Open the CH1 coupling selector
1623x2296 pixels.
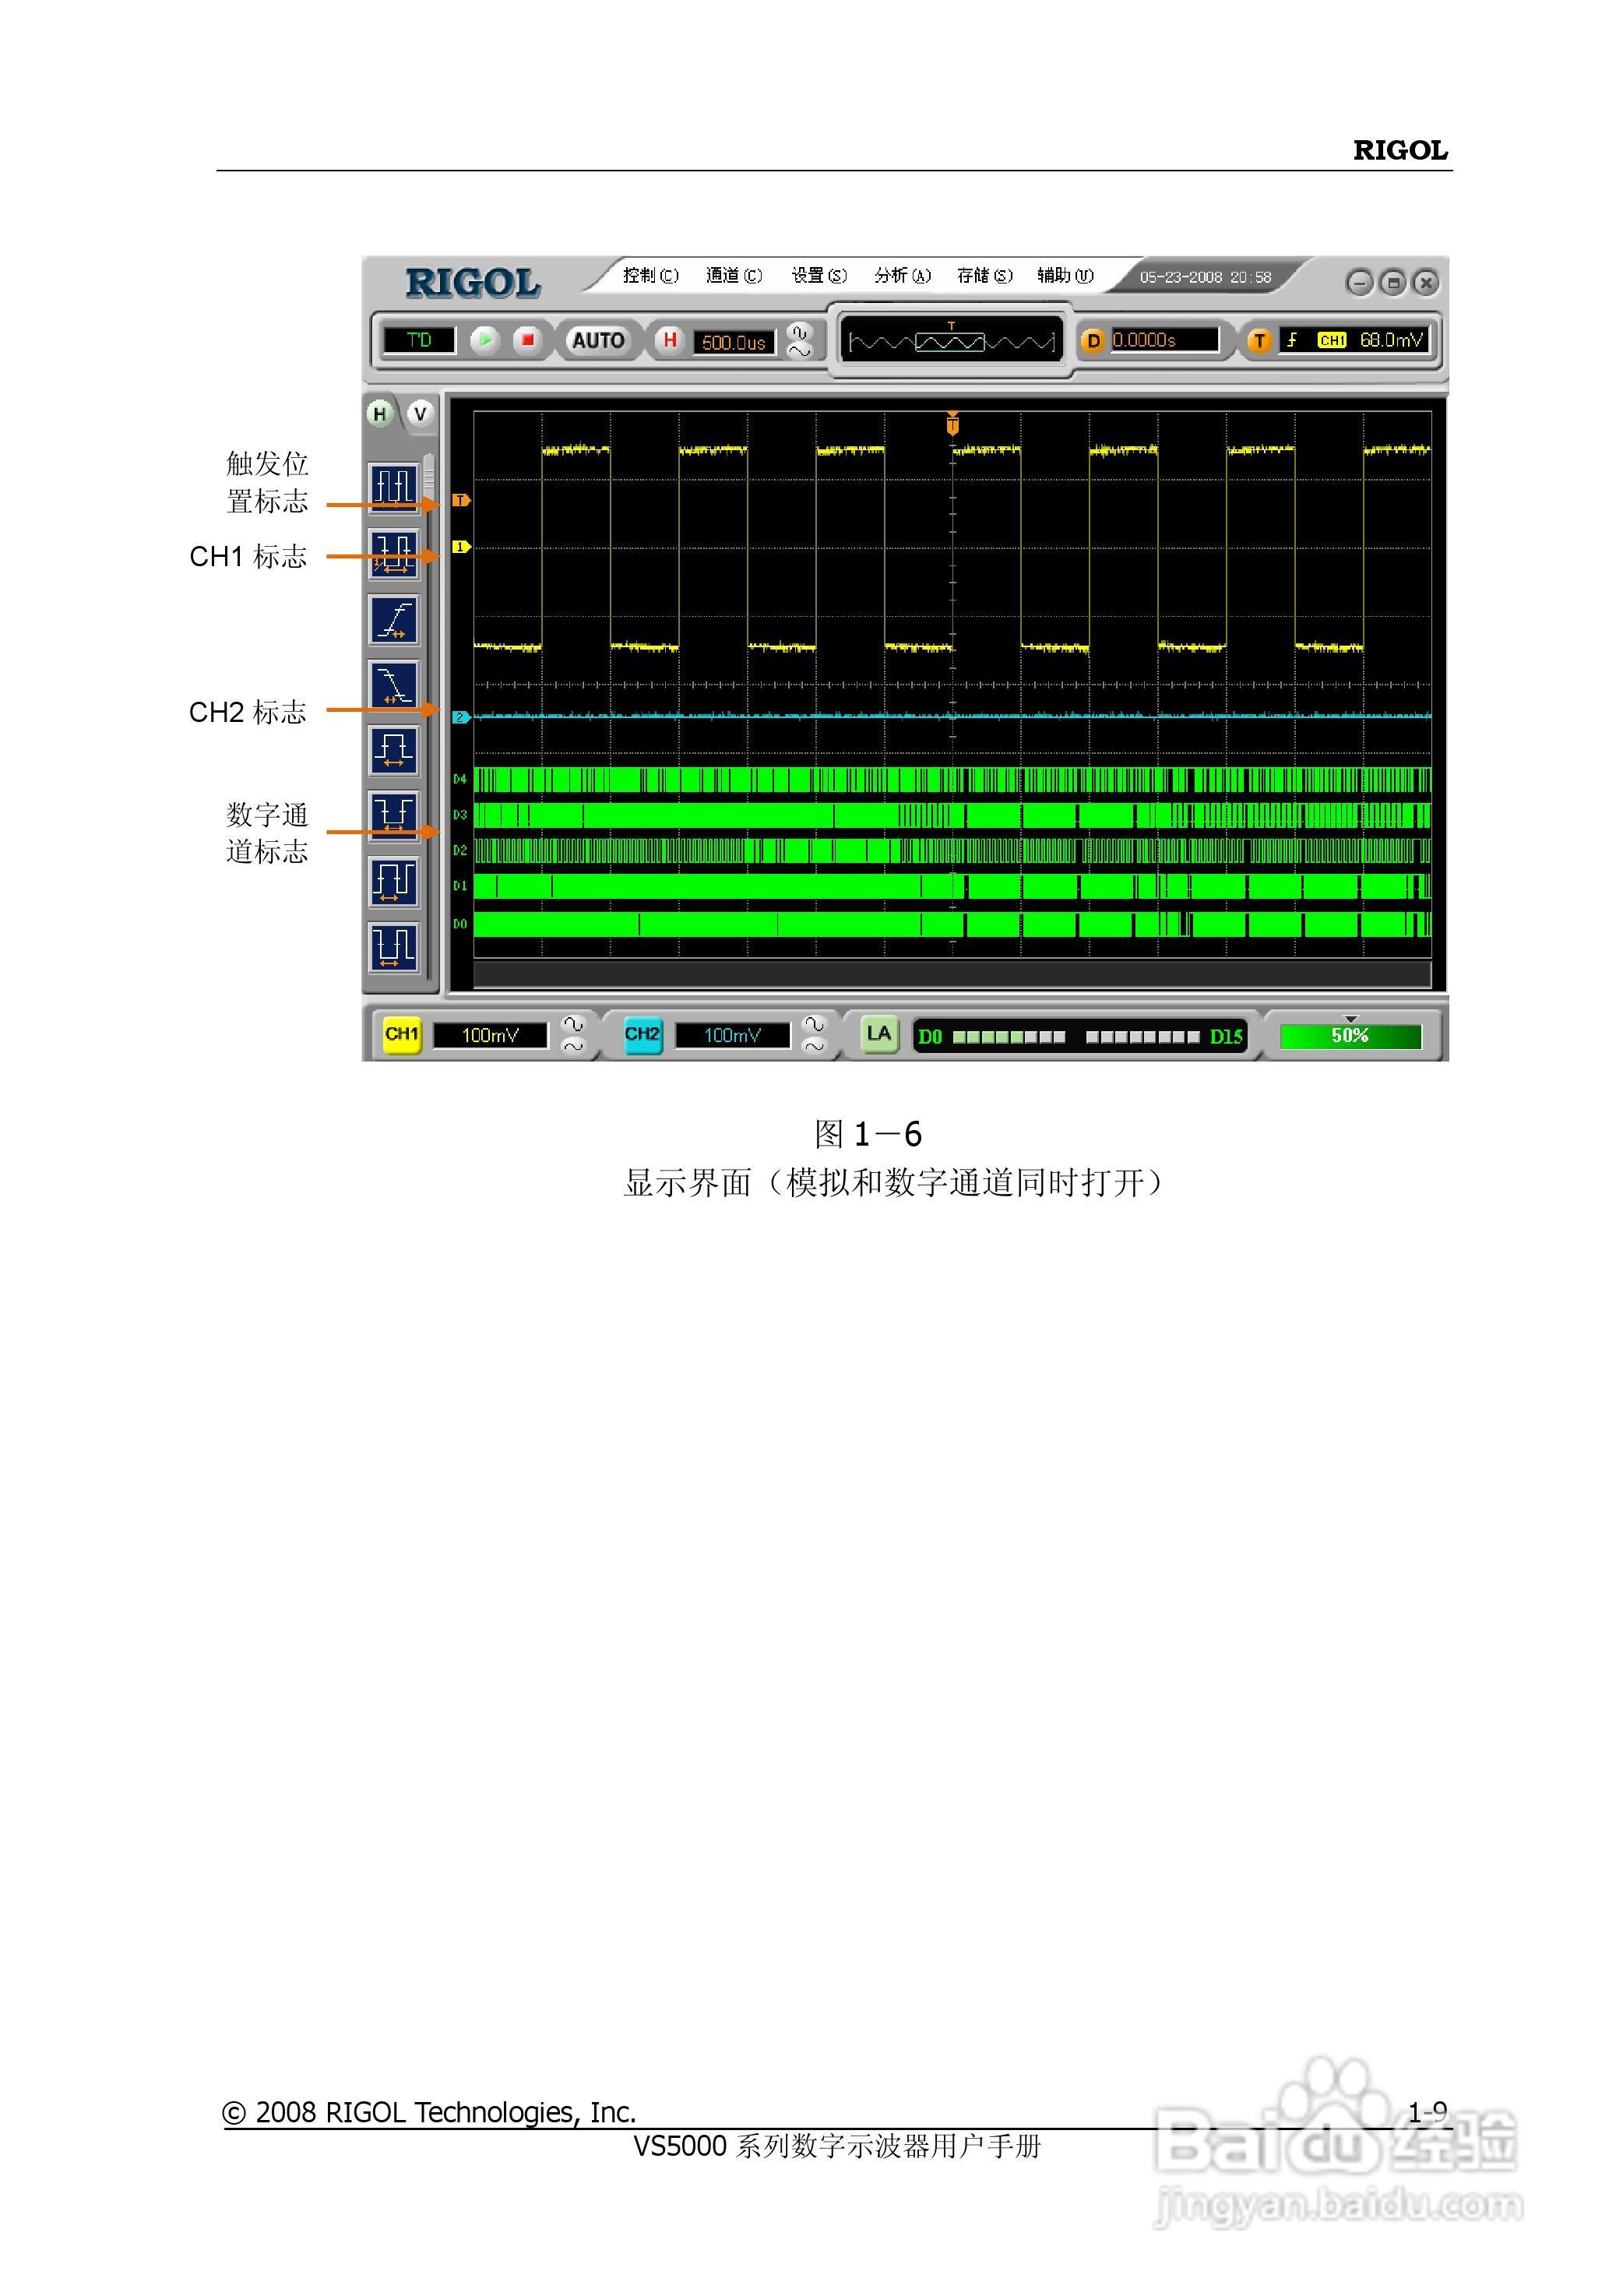point(570,1035)
